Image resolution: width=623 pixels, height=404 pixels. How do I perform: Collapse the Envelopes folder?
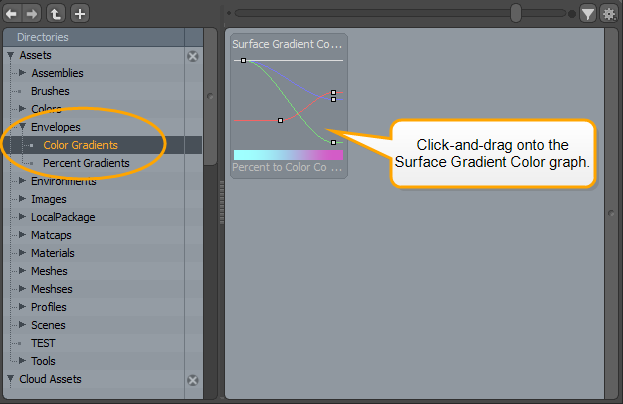point(23,128)
